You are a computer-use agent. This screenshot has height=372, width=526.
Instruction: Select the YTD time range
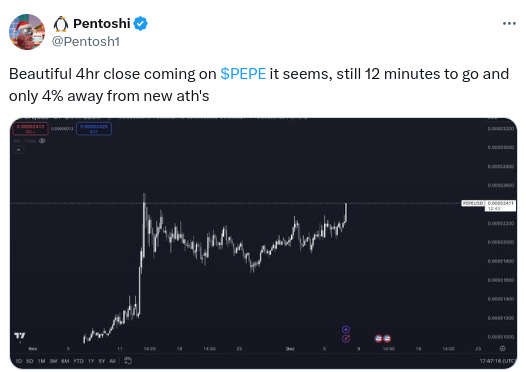78,361
